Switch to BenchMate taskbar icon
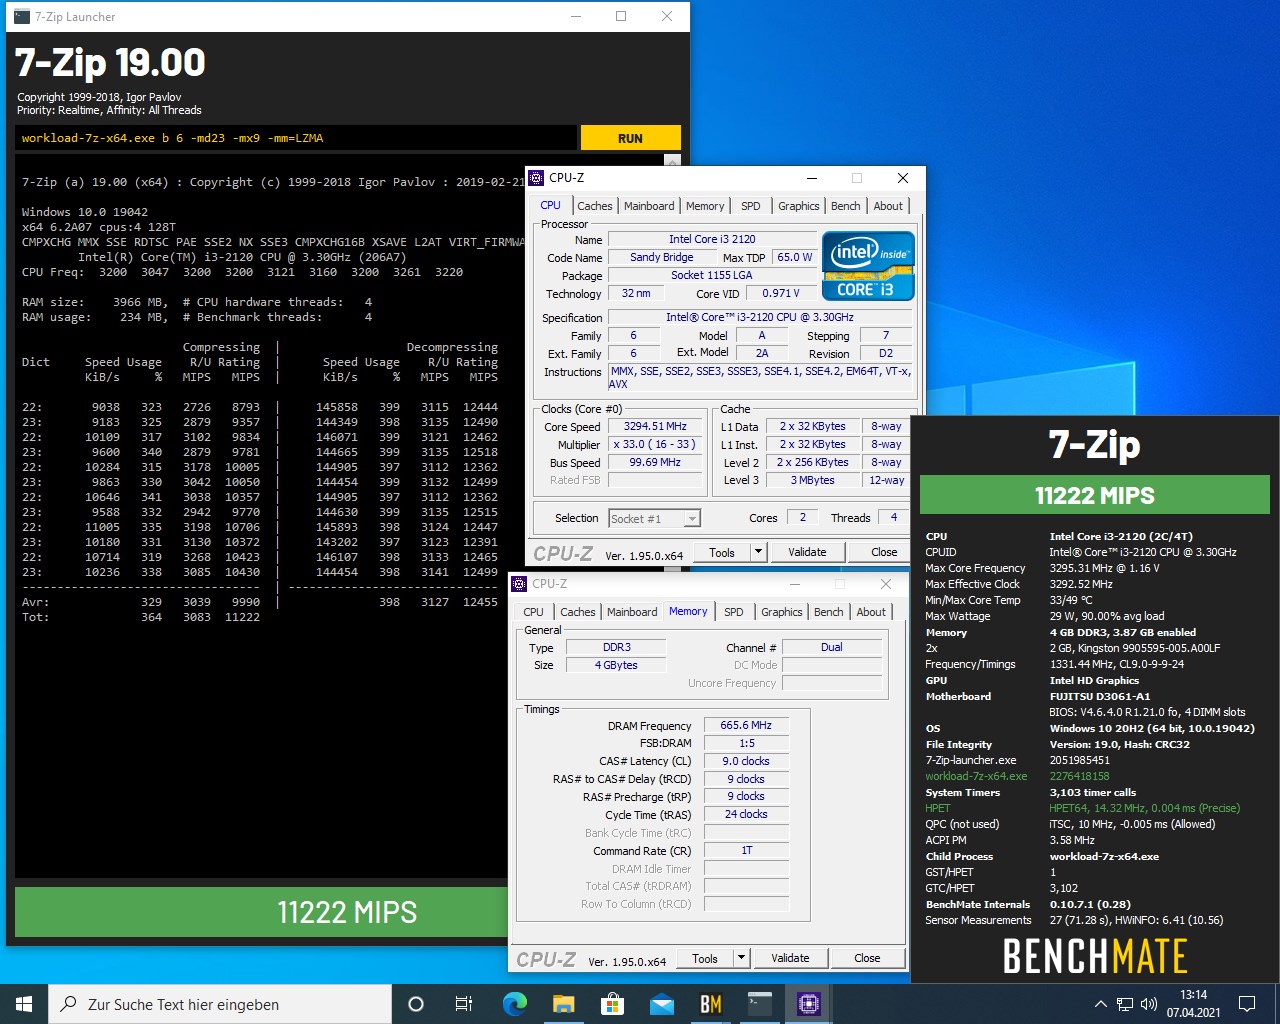Screen dimensions: 1280x1024 click(x=710, y=1004)
